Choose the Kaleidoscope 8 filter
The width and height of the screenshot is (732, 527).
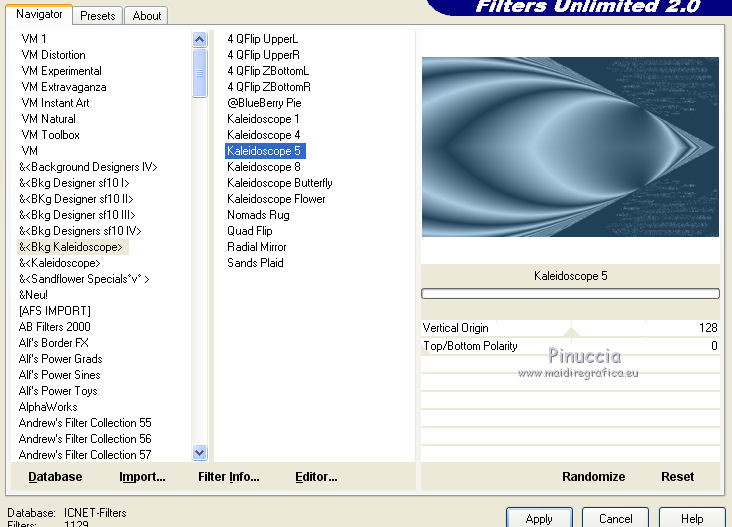click(x=264, y=167)
